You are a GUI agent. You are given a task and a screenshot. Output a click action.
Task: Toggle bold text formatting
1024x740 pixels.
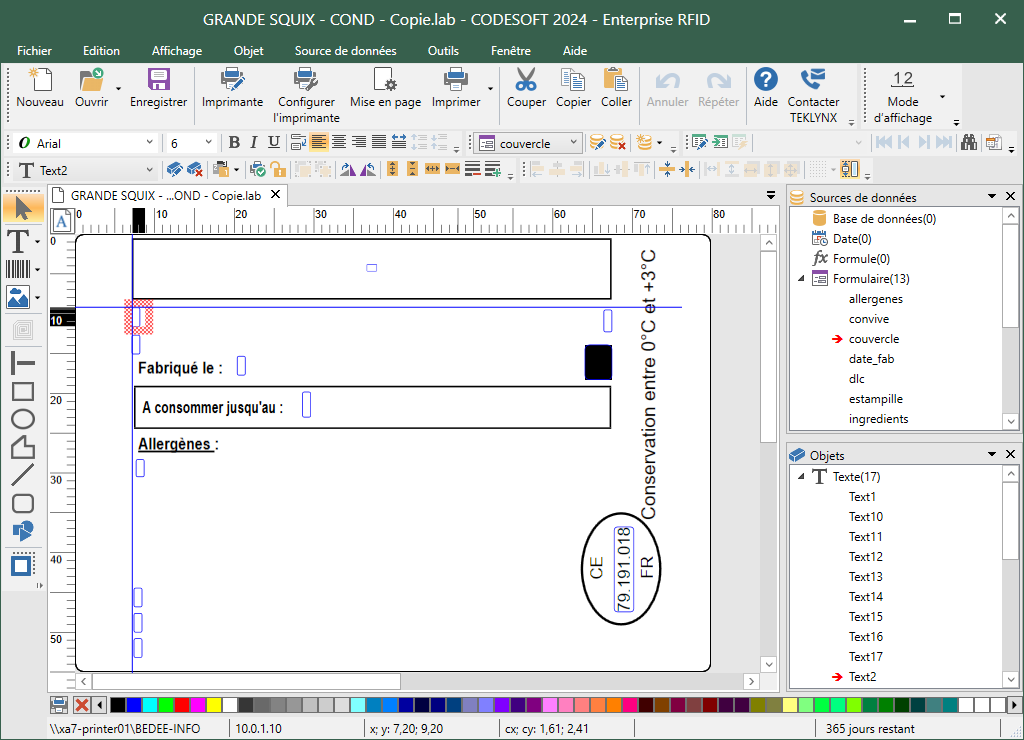pyautogui.click(x=234, y=143)
